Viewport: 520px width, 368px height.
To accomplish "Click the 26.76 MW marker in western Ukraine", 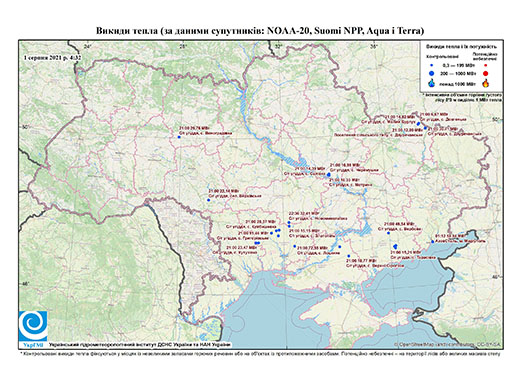I will pos(179,137).
